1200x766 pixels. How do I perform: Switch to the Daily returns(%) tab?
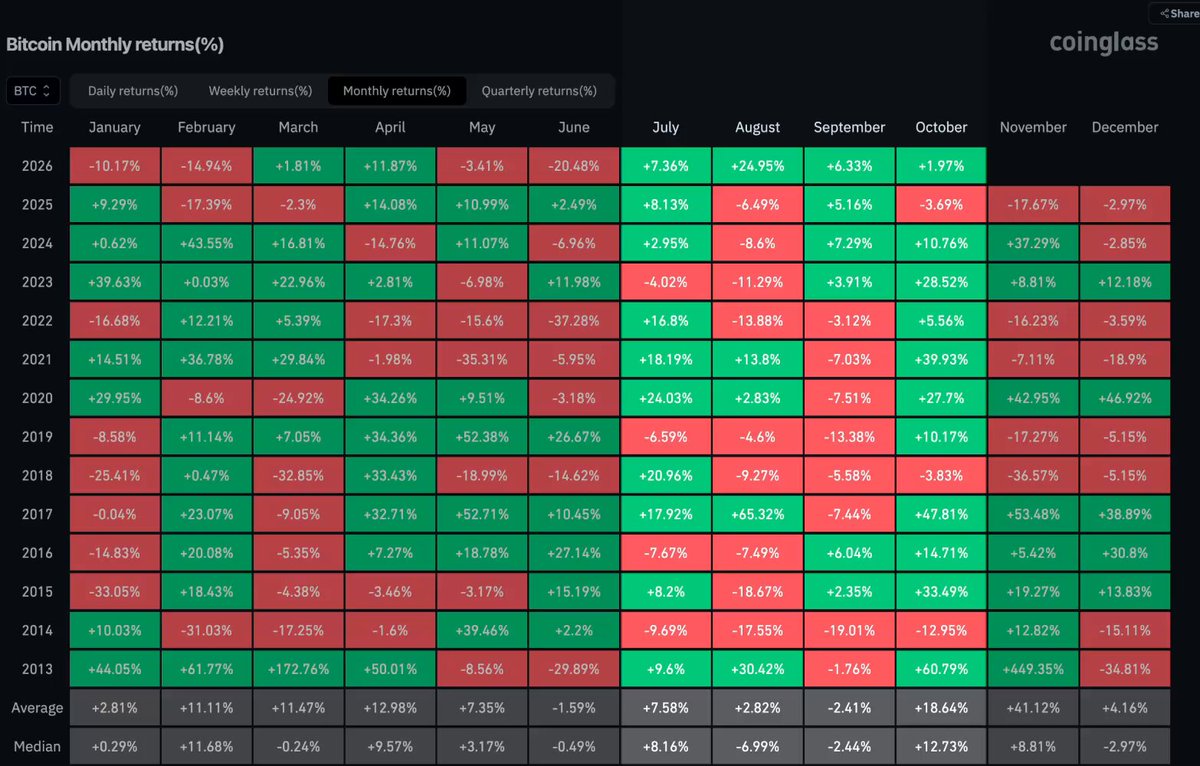133,91
